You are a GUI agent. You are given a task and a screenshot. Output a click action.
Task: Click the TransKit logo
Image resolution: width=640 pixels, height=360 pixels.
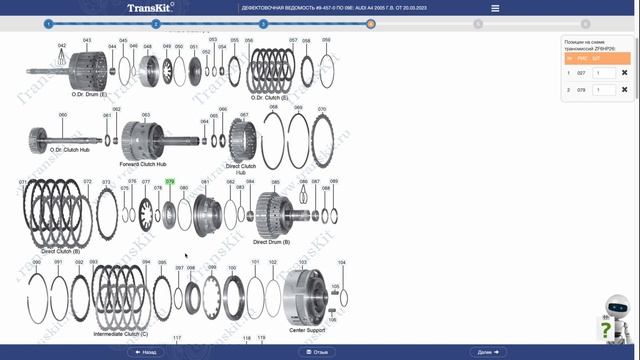coord(150,7)
